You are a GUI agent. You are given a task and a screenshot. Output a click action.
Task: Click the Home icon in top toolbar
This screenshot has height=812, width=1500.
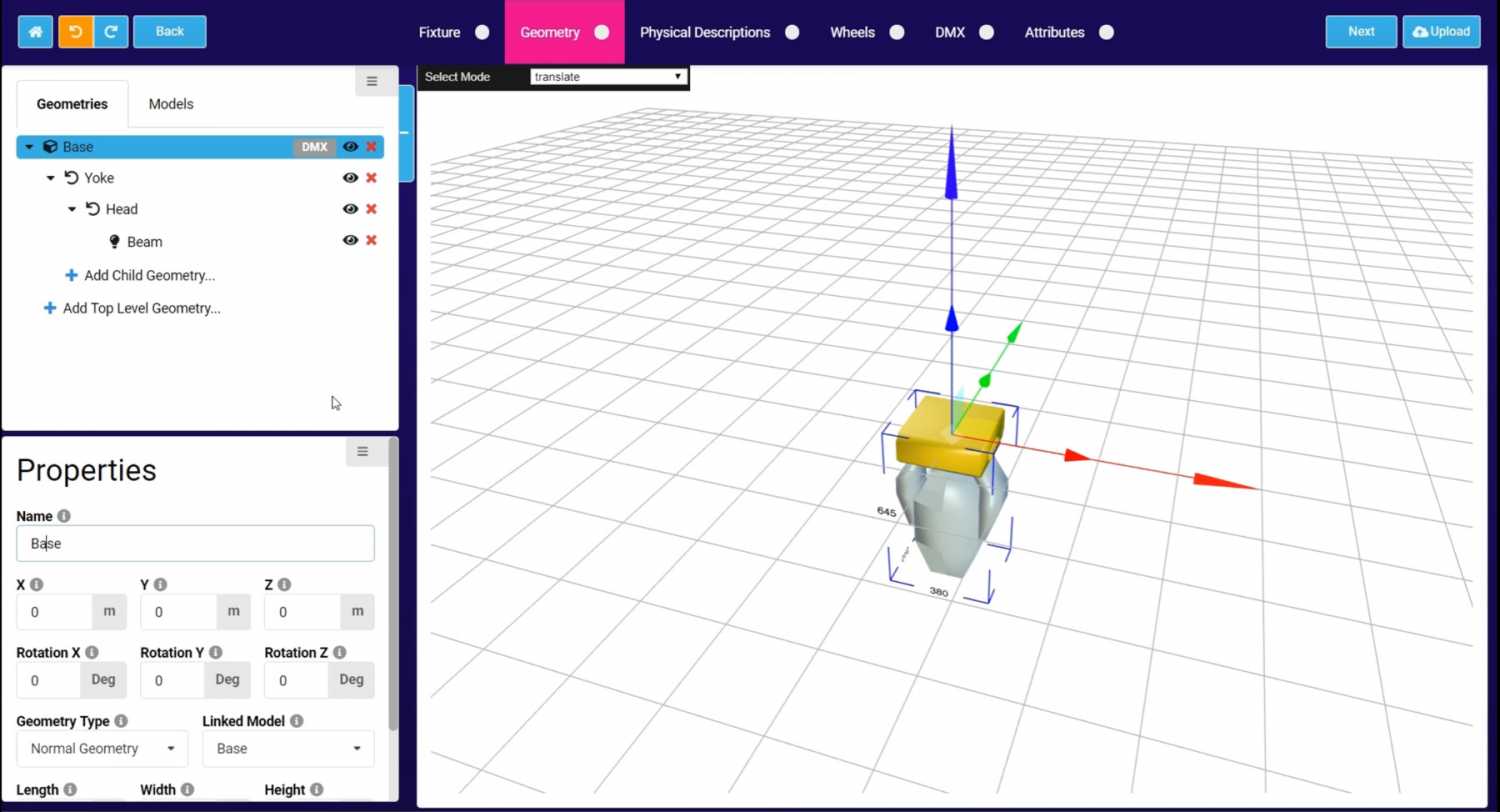point(34,31)
